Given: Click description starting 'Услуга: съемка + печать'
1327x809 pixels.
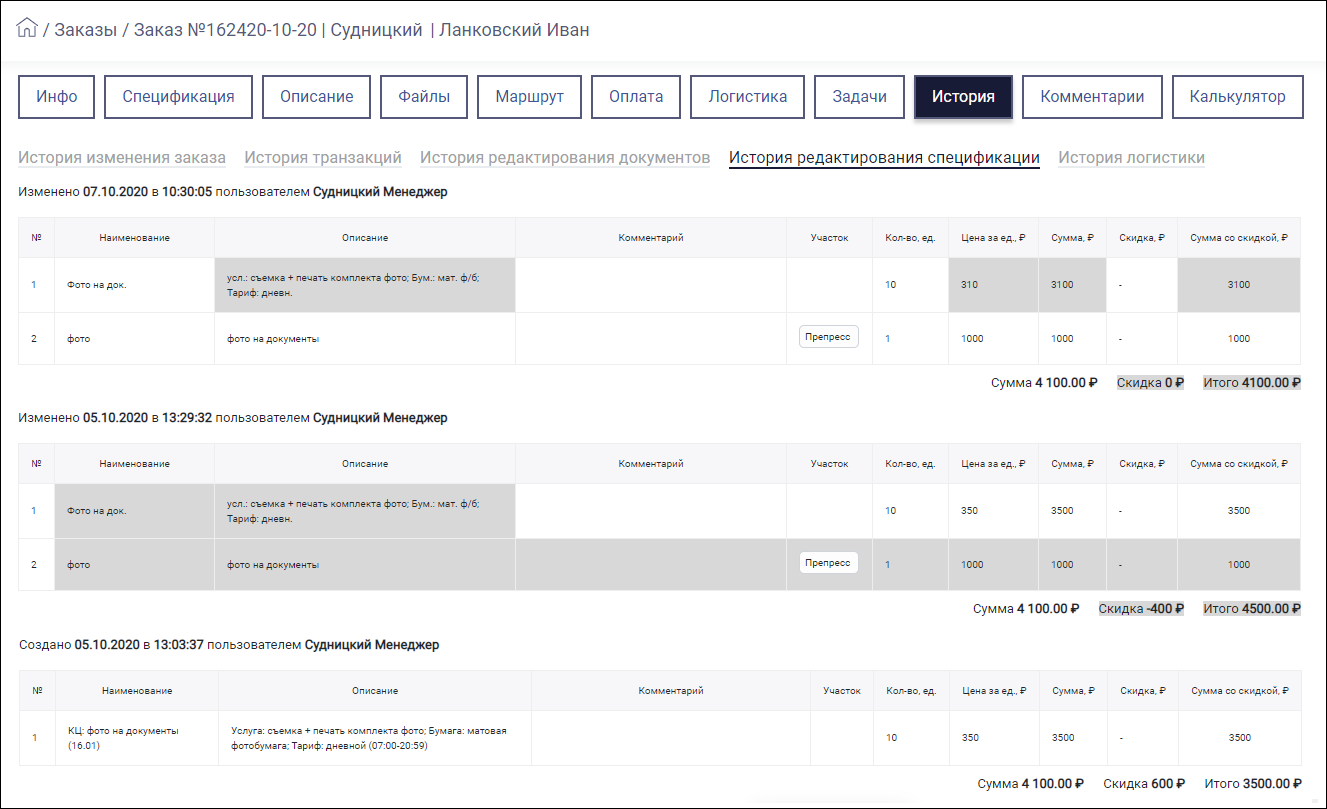Looking at the screenshot, I should point(374,738).
